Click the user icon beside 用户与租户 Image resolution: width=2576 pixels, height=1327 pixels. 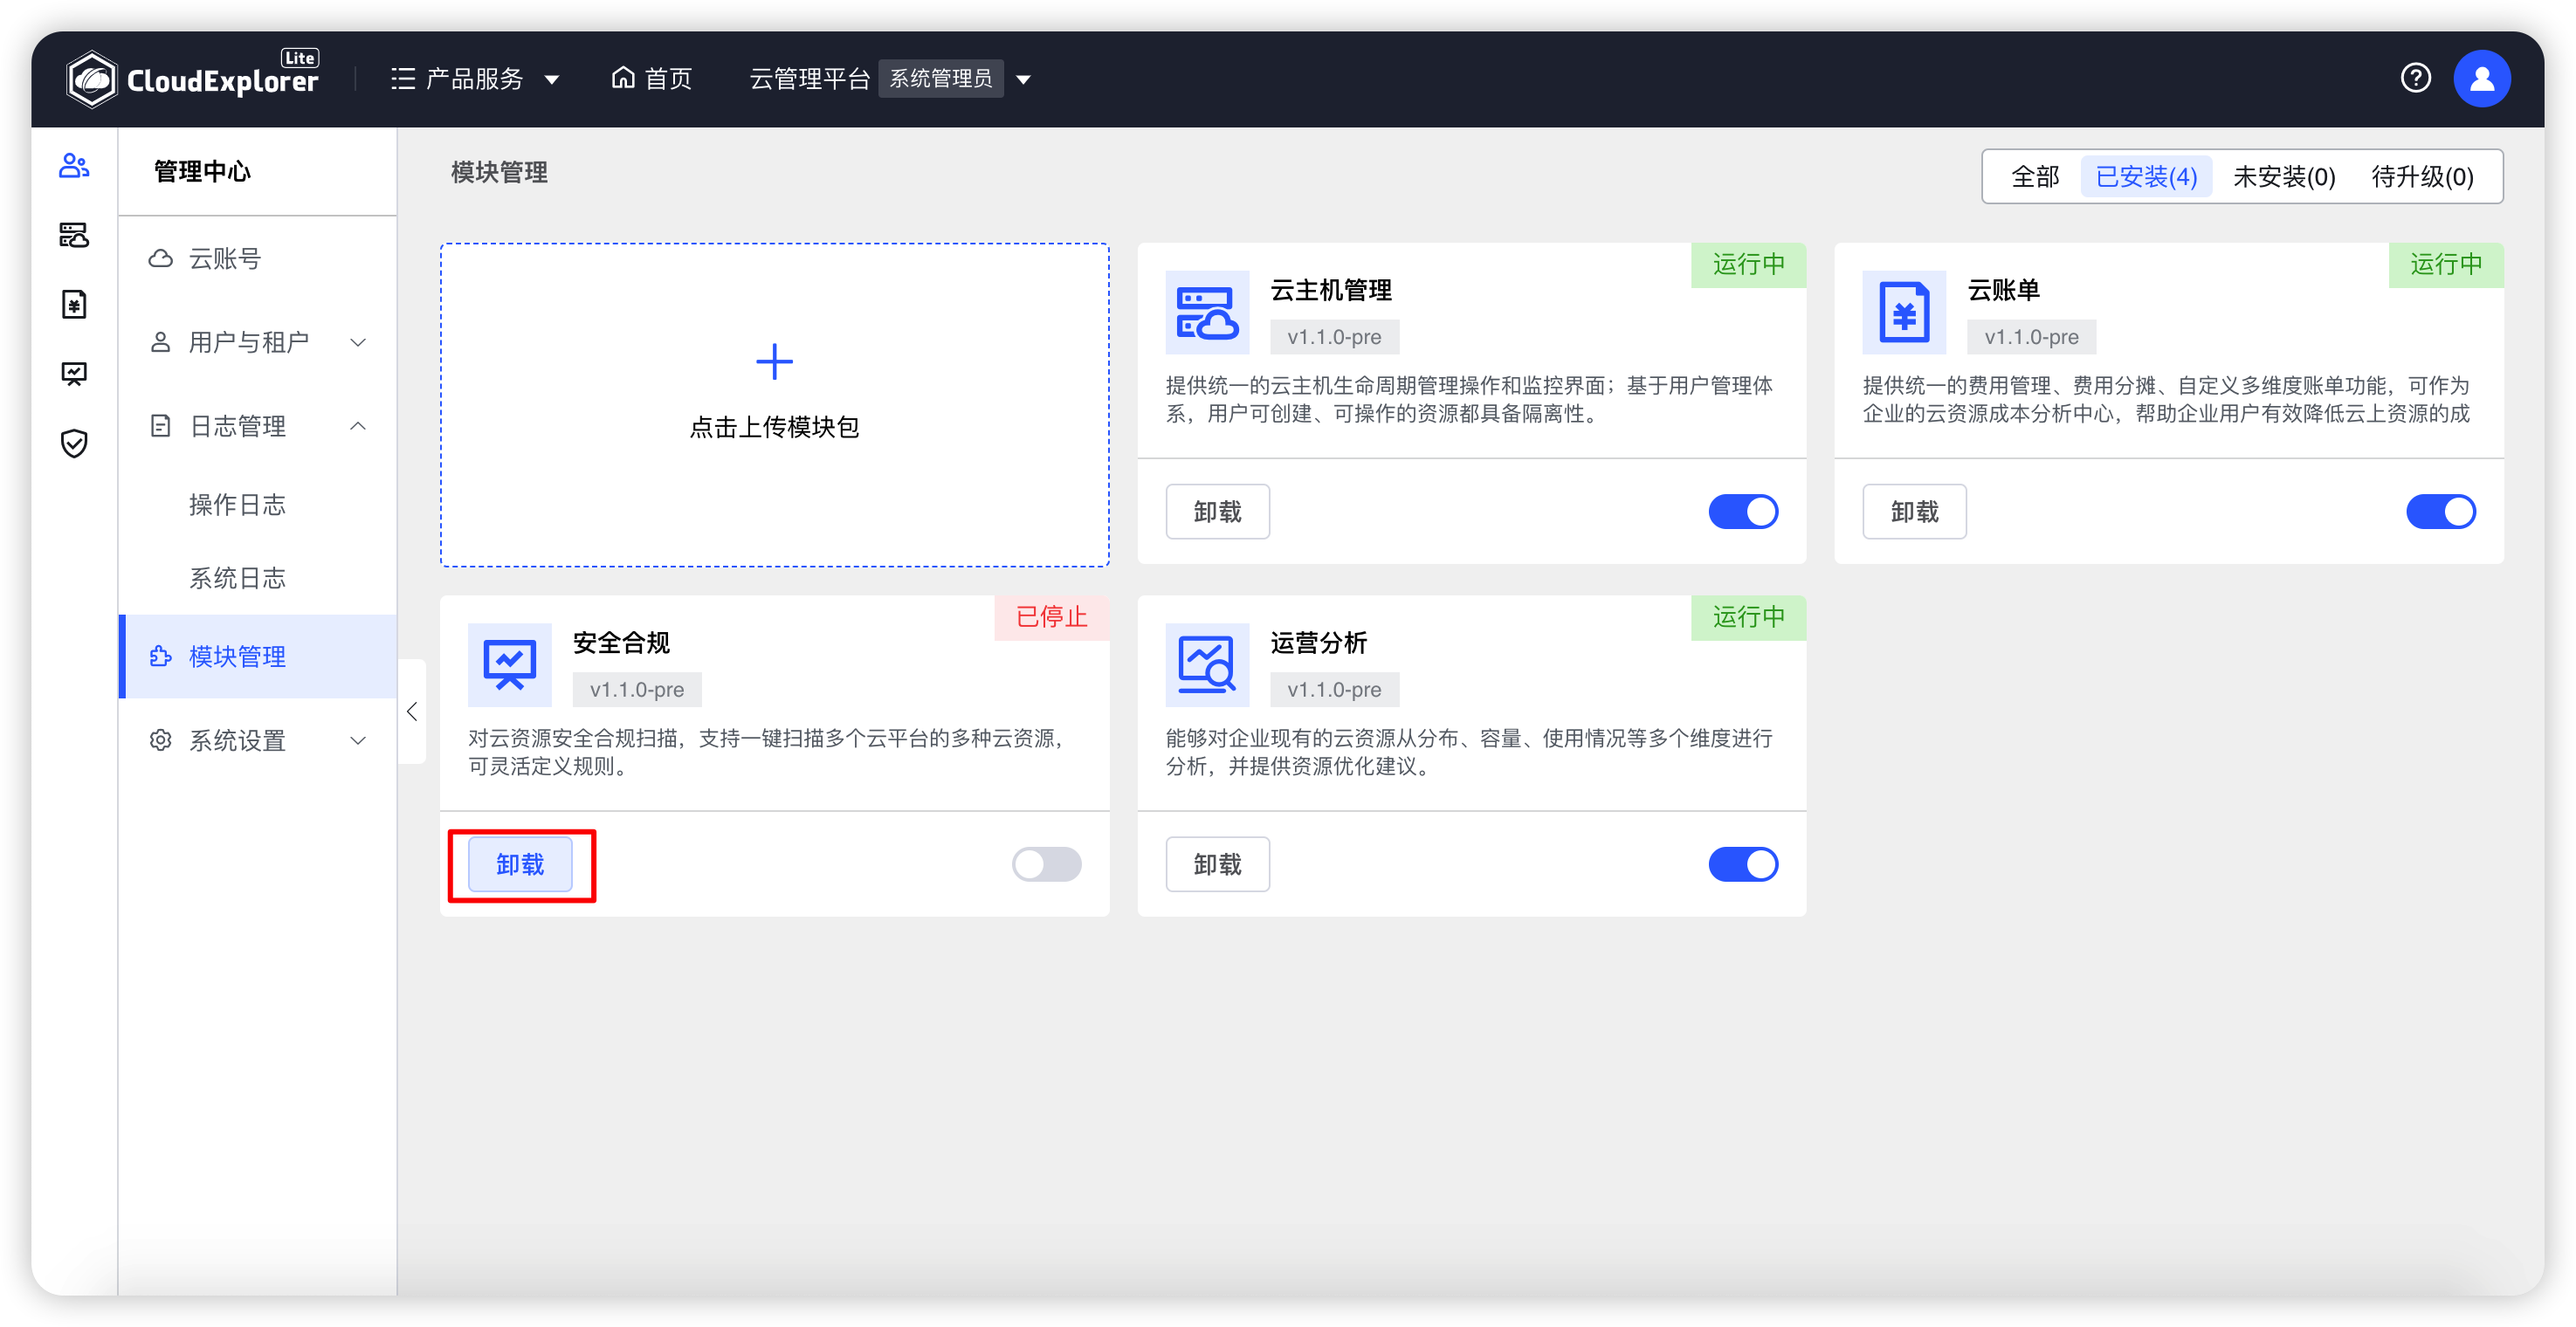[x=160, y=342]
